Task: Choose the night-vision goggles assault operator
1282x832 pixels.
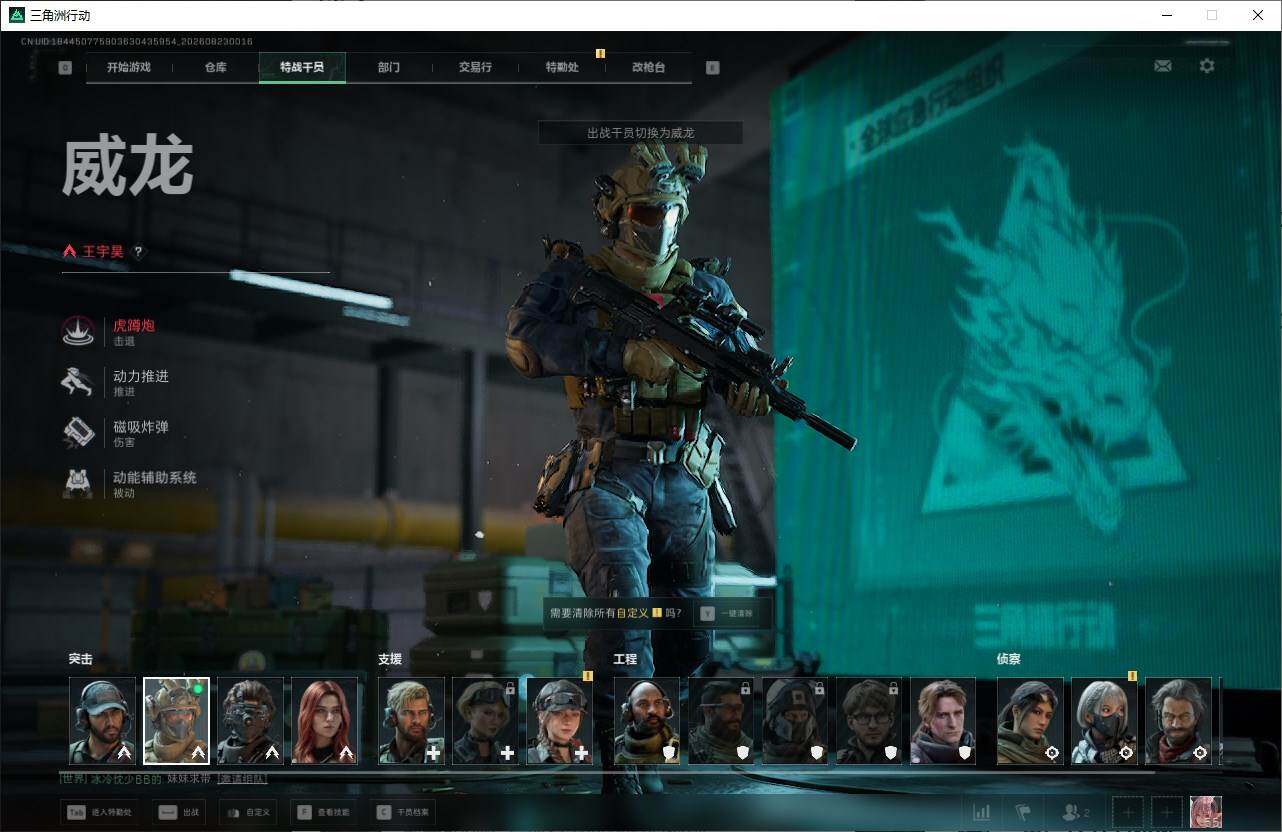Action: tap(250, 721)
